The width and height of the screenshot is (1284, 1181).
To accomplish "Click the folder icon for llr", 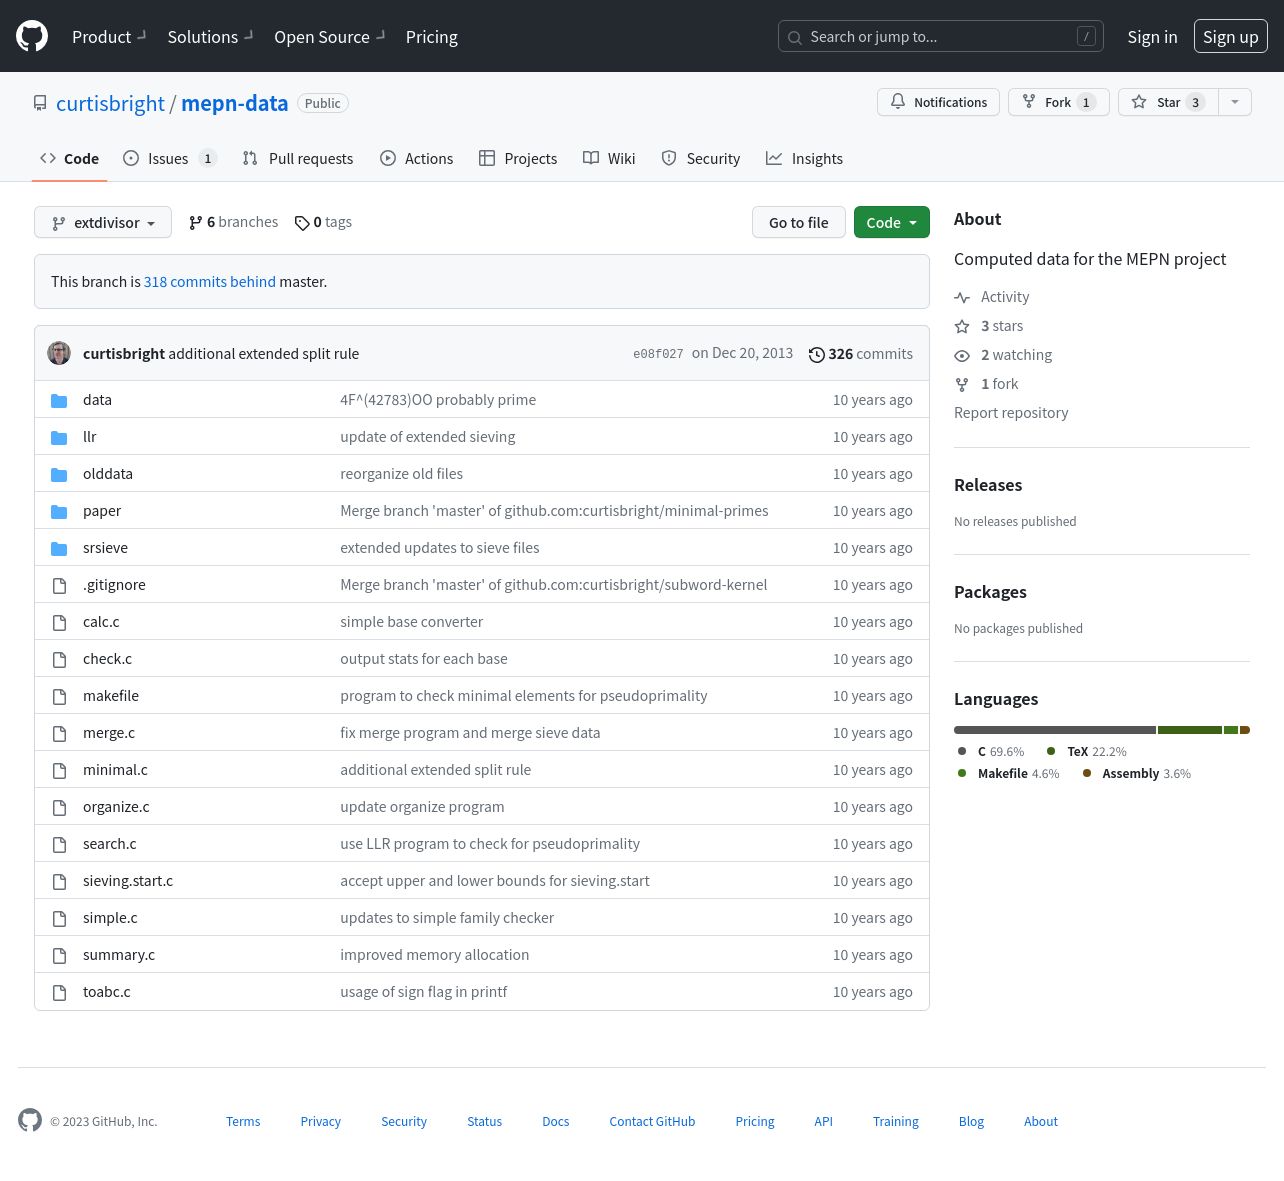I will (x=59, y=437).
